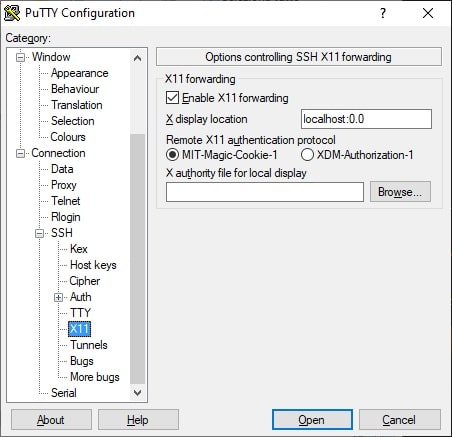Go to the Appearance settings

tap(79, 73)
